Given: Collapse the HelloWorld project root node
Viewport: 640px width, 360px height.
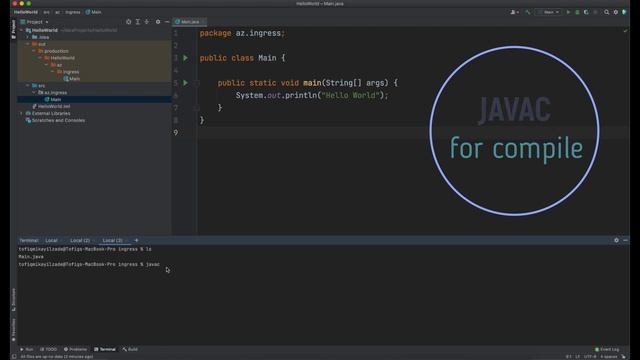Looking at the screenshot, I should click(x=22, y=30).
